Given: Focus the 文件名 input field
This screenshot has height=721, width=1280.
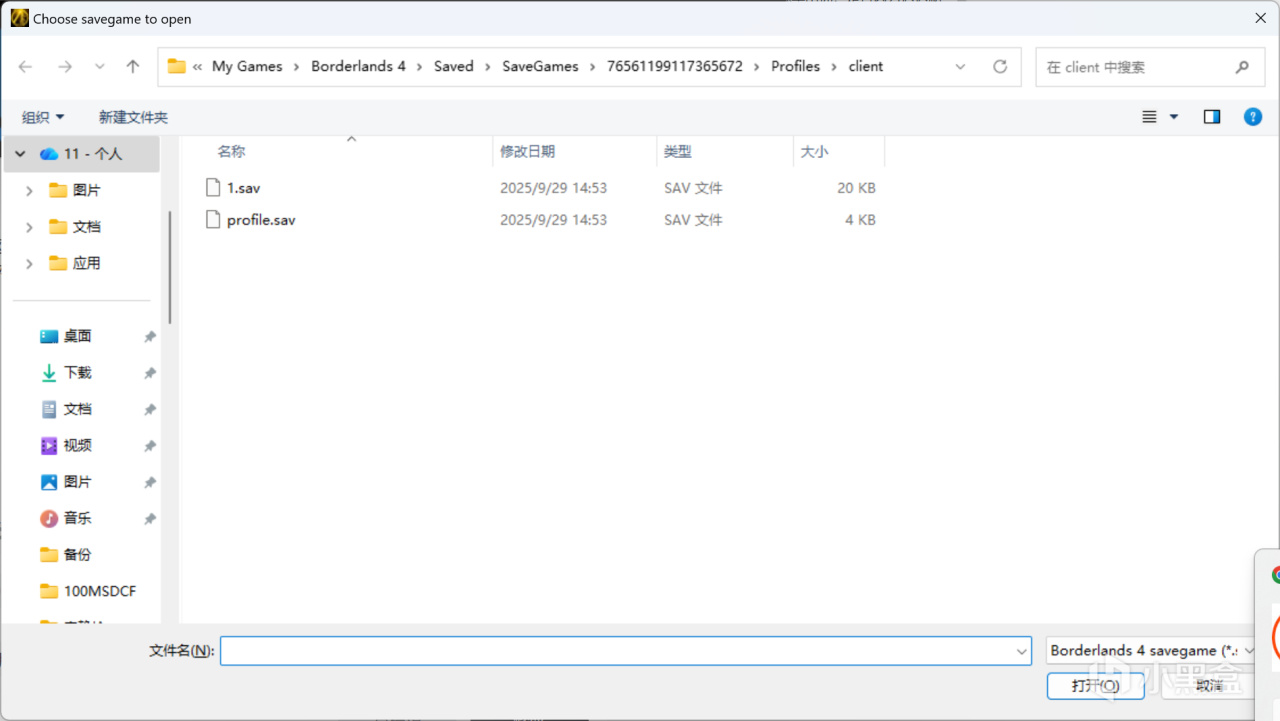Looking at the screenshot, I should coord(626,651).
